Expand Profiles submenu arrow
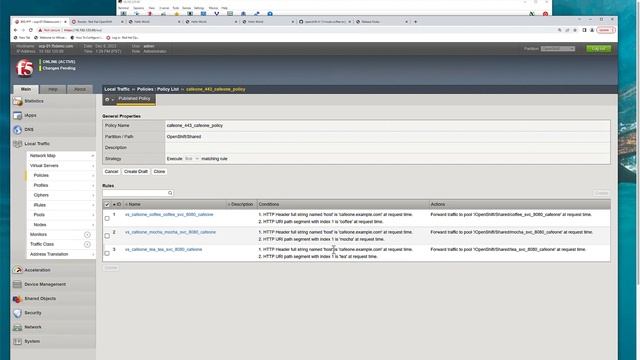Viewport: 640px width, 360px height. pos(93,186)
